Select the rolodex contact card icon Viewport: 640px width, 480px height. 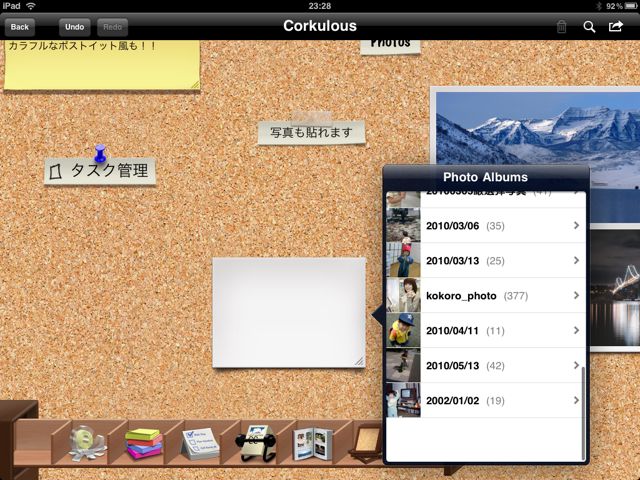coord(256,444)
